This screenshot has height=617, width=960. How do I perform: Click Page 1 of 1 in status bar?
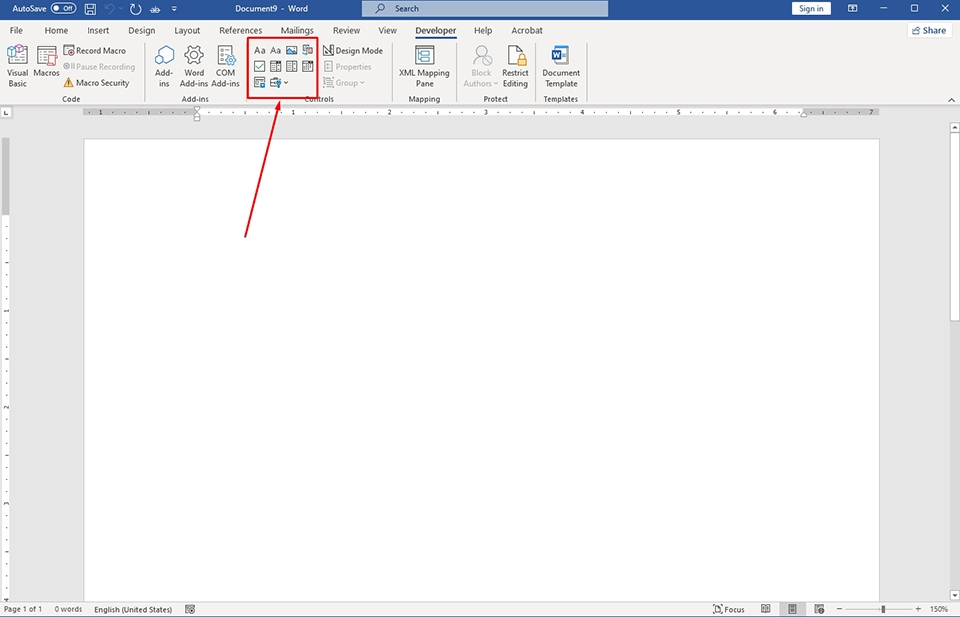23,609
